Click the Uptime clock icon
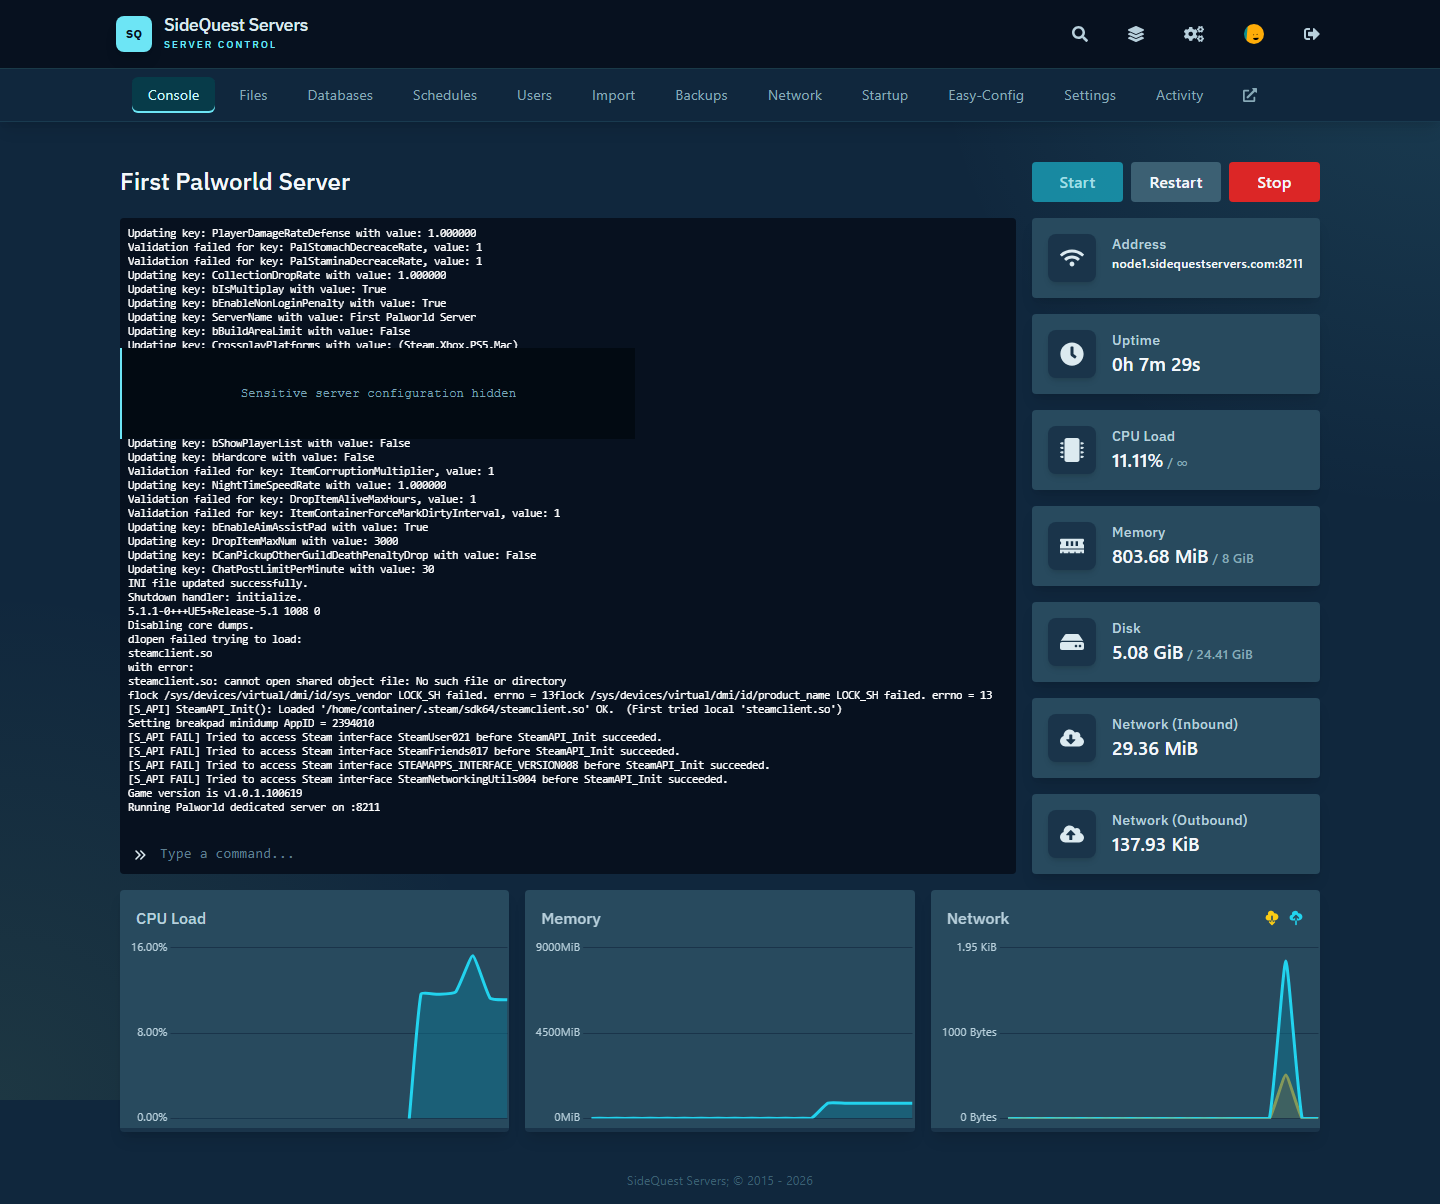Screen dimensions: 1440x1204 [1072, 354]
